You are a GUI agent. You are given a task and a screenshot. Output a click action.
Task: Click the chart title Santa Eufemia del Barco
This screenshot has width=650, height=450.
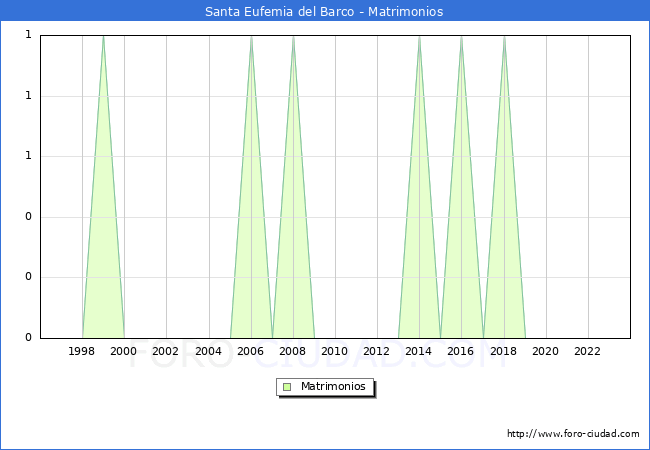coord(324,12)
